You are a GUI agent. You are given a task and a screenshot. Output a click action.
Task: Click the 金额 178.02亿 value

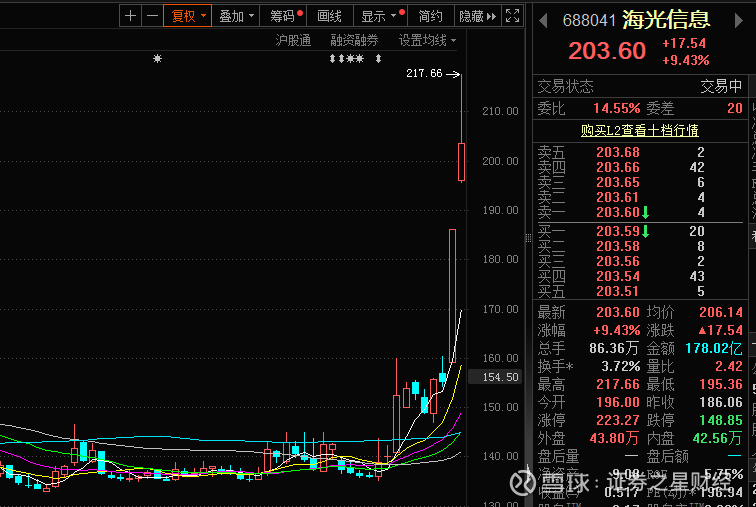[714, 348]
